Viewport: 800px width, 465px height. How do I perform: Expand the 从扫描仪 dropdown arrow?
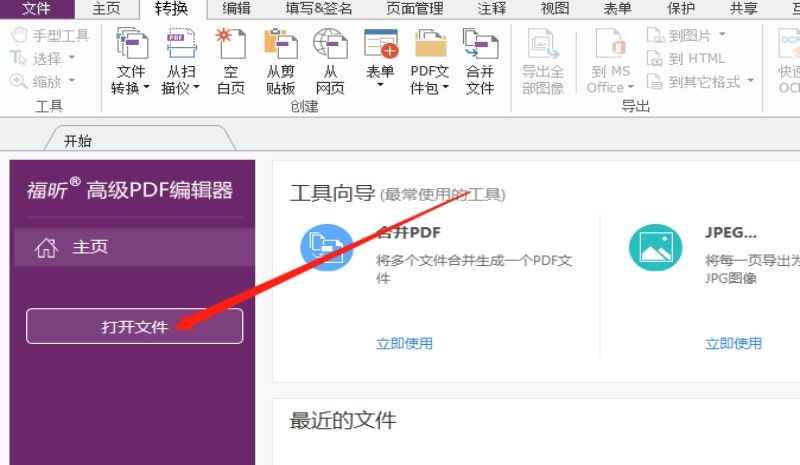(x=196, y=88)
